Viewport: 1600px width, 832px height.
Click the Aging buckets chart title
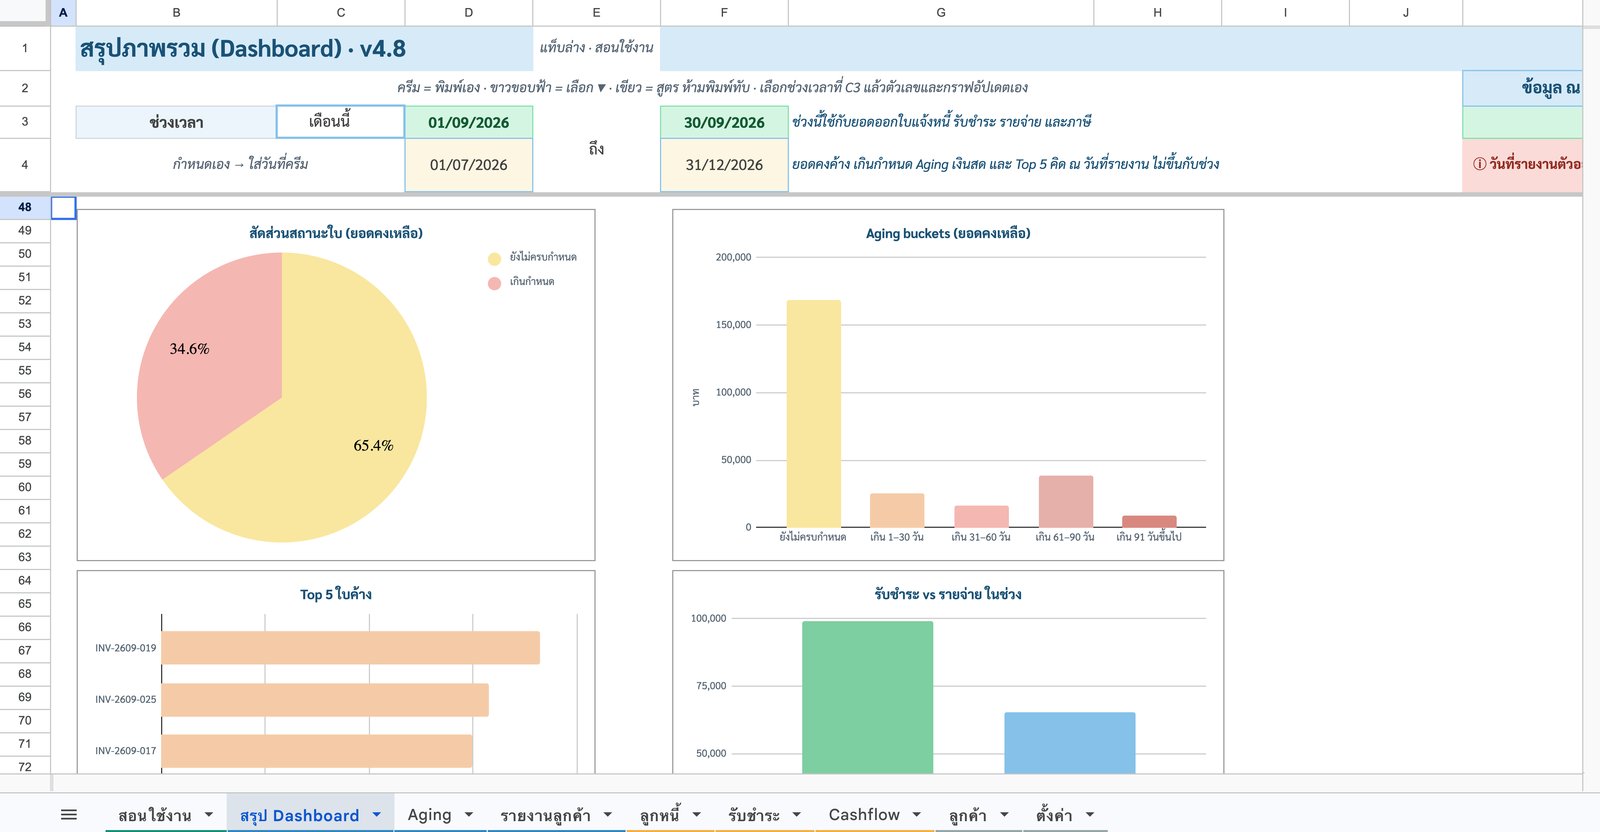[x=948, y=233]
